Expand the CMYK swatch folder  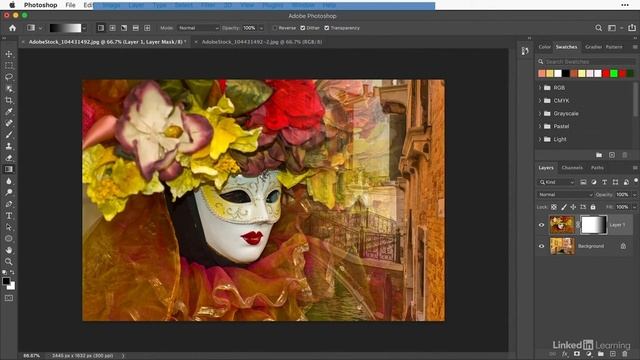click(x=540, y=100)
